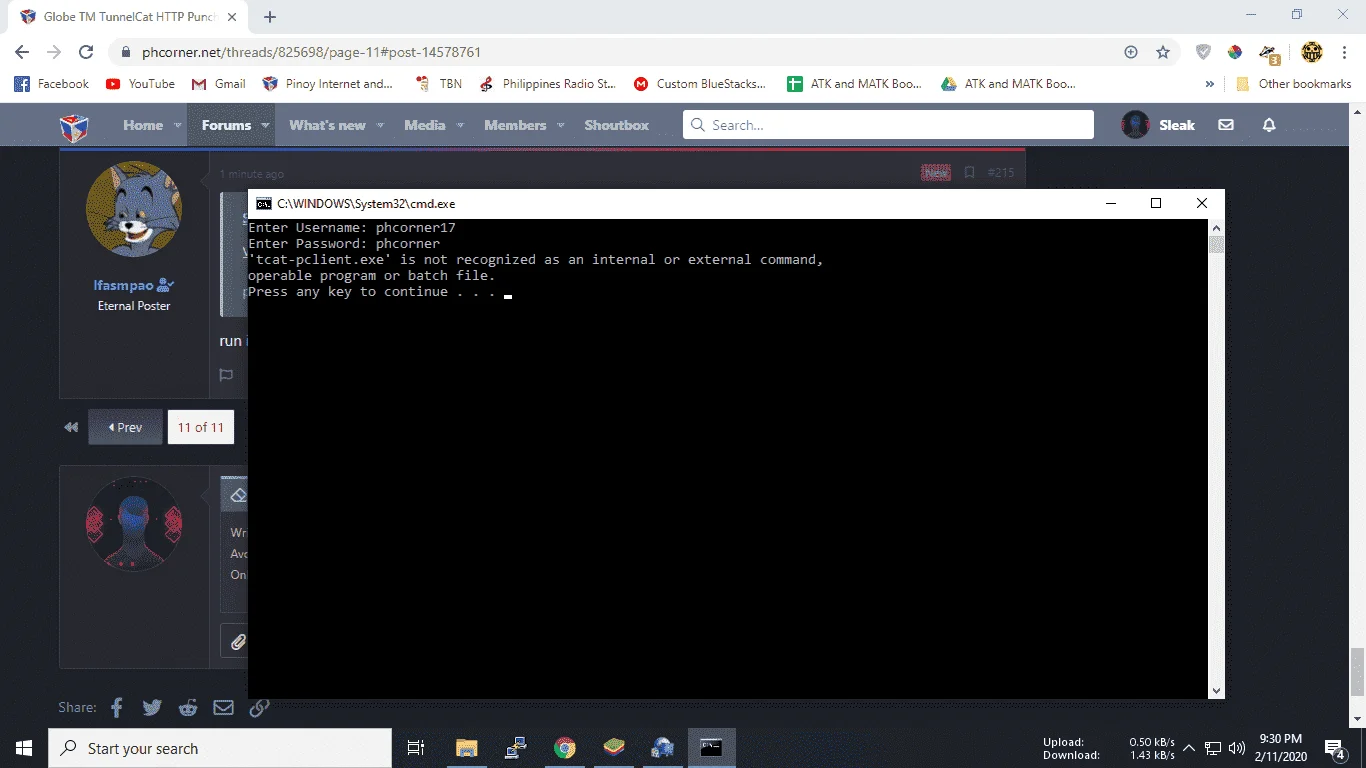Open the green-icon ATK and MATK Boo... bookmark
Image resolution: width=1366 pixels, height=768 pixels.
click(x=854, y=84)
